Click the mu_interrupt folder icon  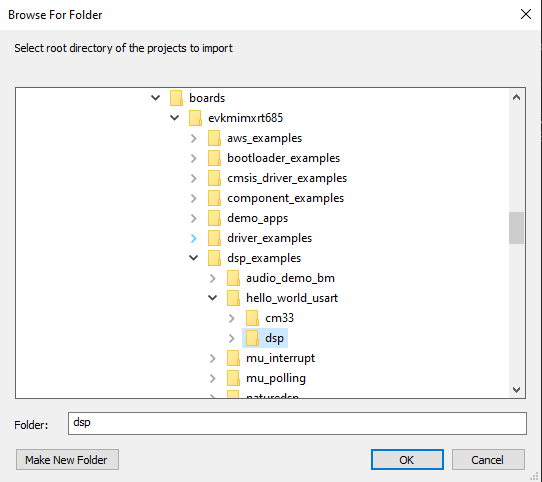233,358
